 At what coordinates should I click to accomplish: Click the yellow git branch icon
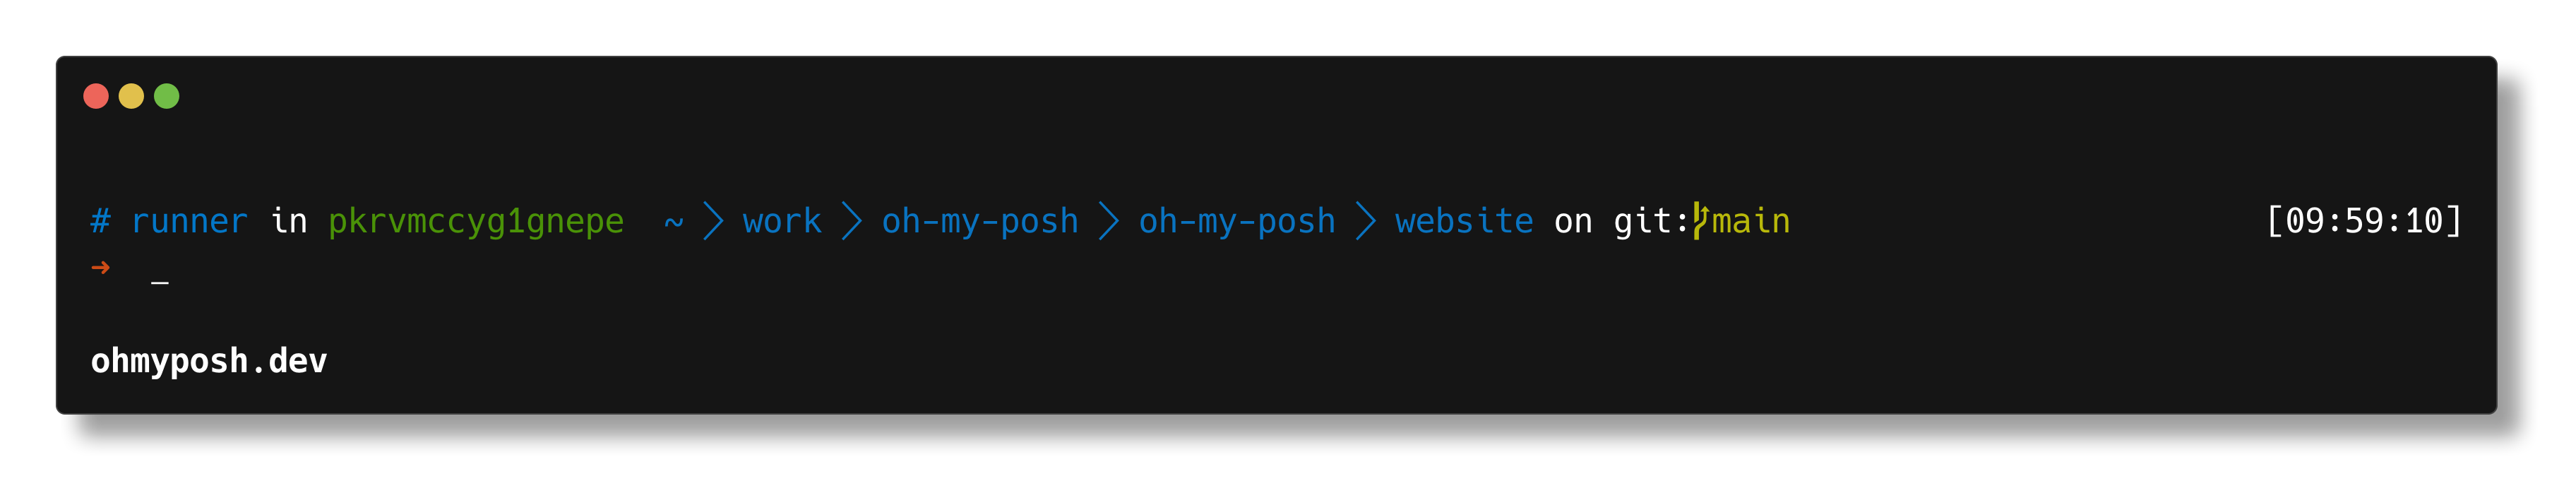1700,221
